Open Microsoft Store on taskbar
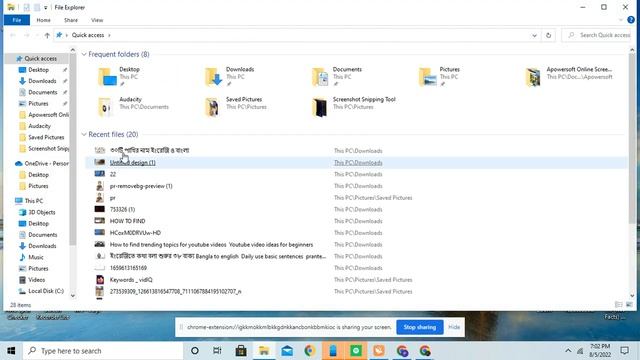 [241, 351]
